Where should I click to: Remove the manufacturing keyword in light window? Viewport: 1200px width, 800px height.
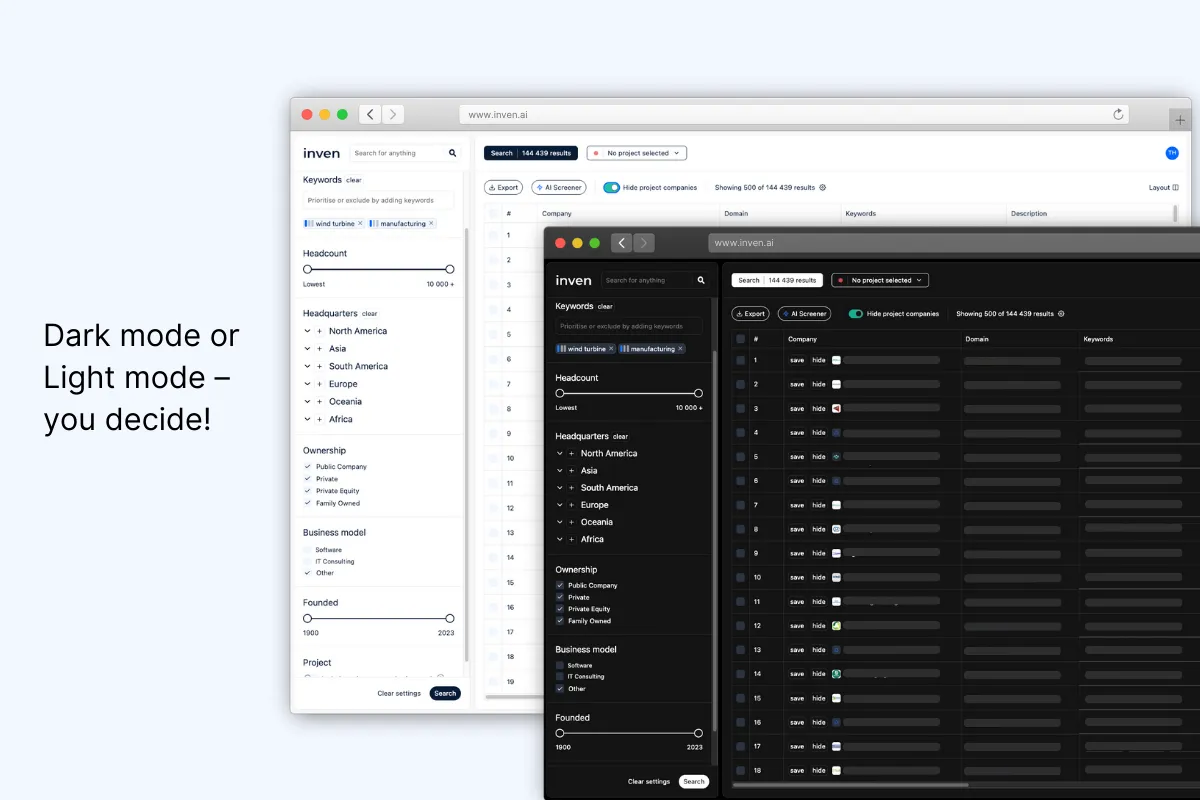click(x=431, y=224)
